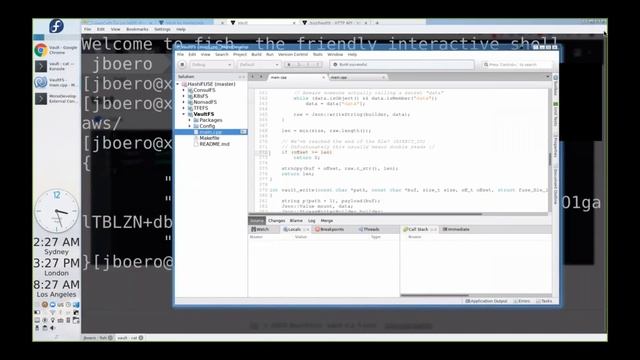Viewport: 640px width, 360px height.
Task: Open the Toolbox side pad
Action: (556, 86)
